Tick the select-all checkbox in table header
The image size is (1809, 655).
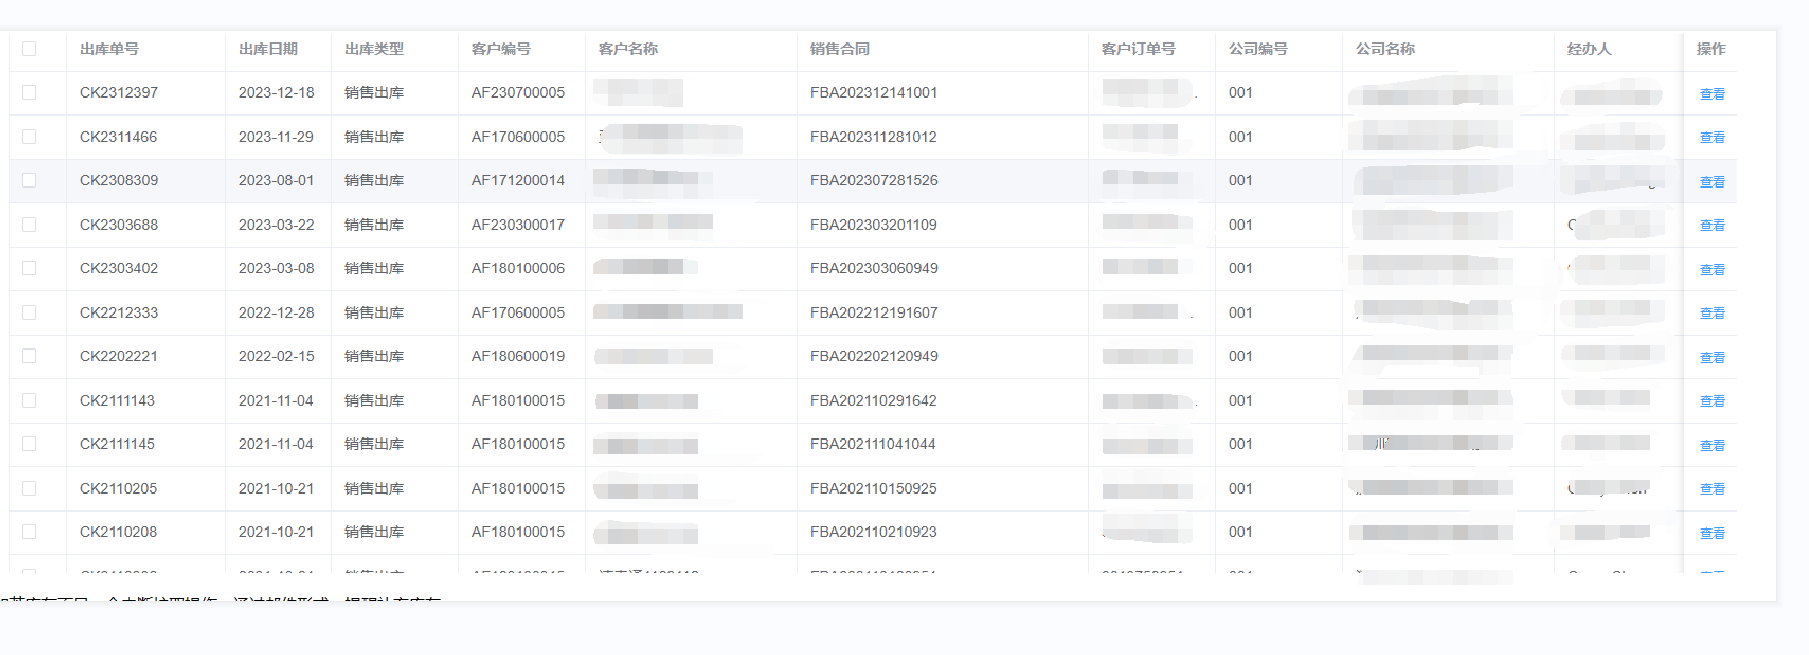[x=29, y=48]
